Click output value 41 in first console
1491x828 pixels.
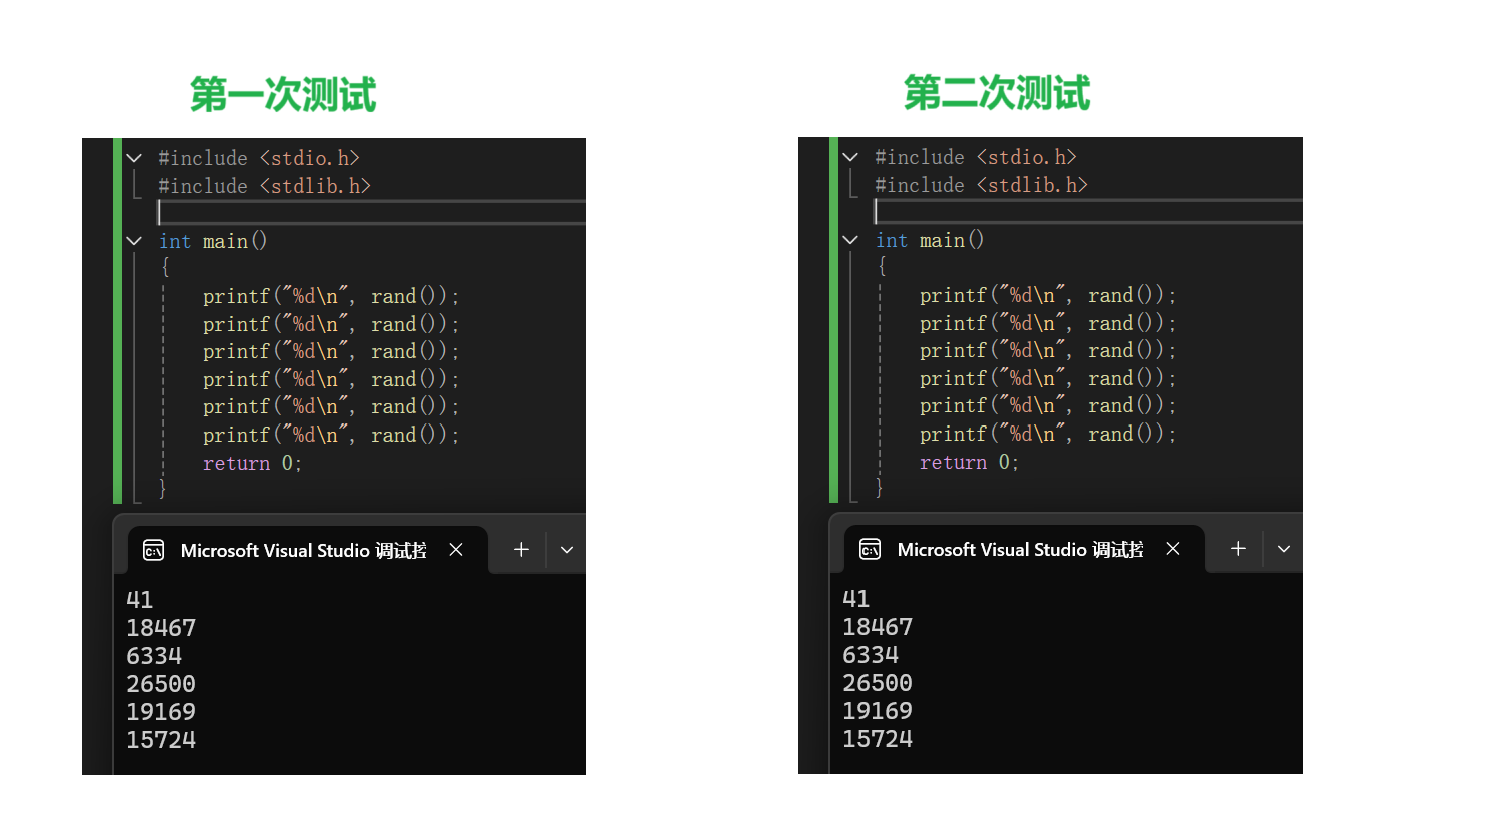(140, 600)
